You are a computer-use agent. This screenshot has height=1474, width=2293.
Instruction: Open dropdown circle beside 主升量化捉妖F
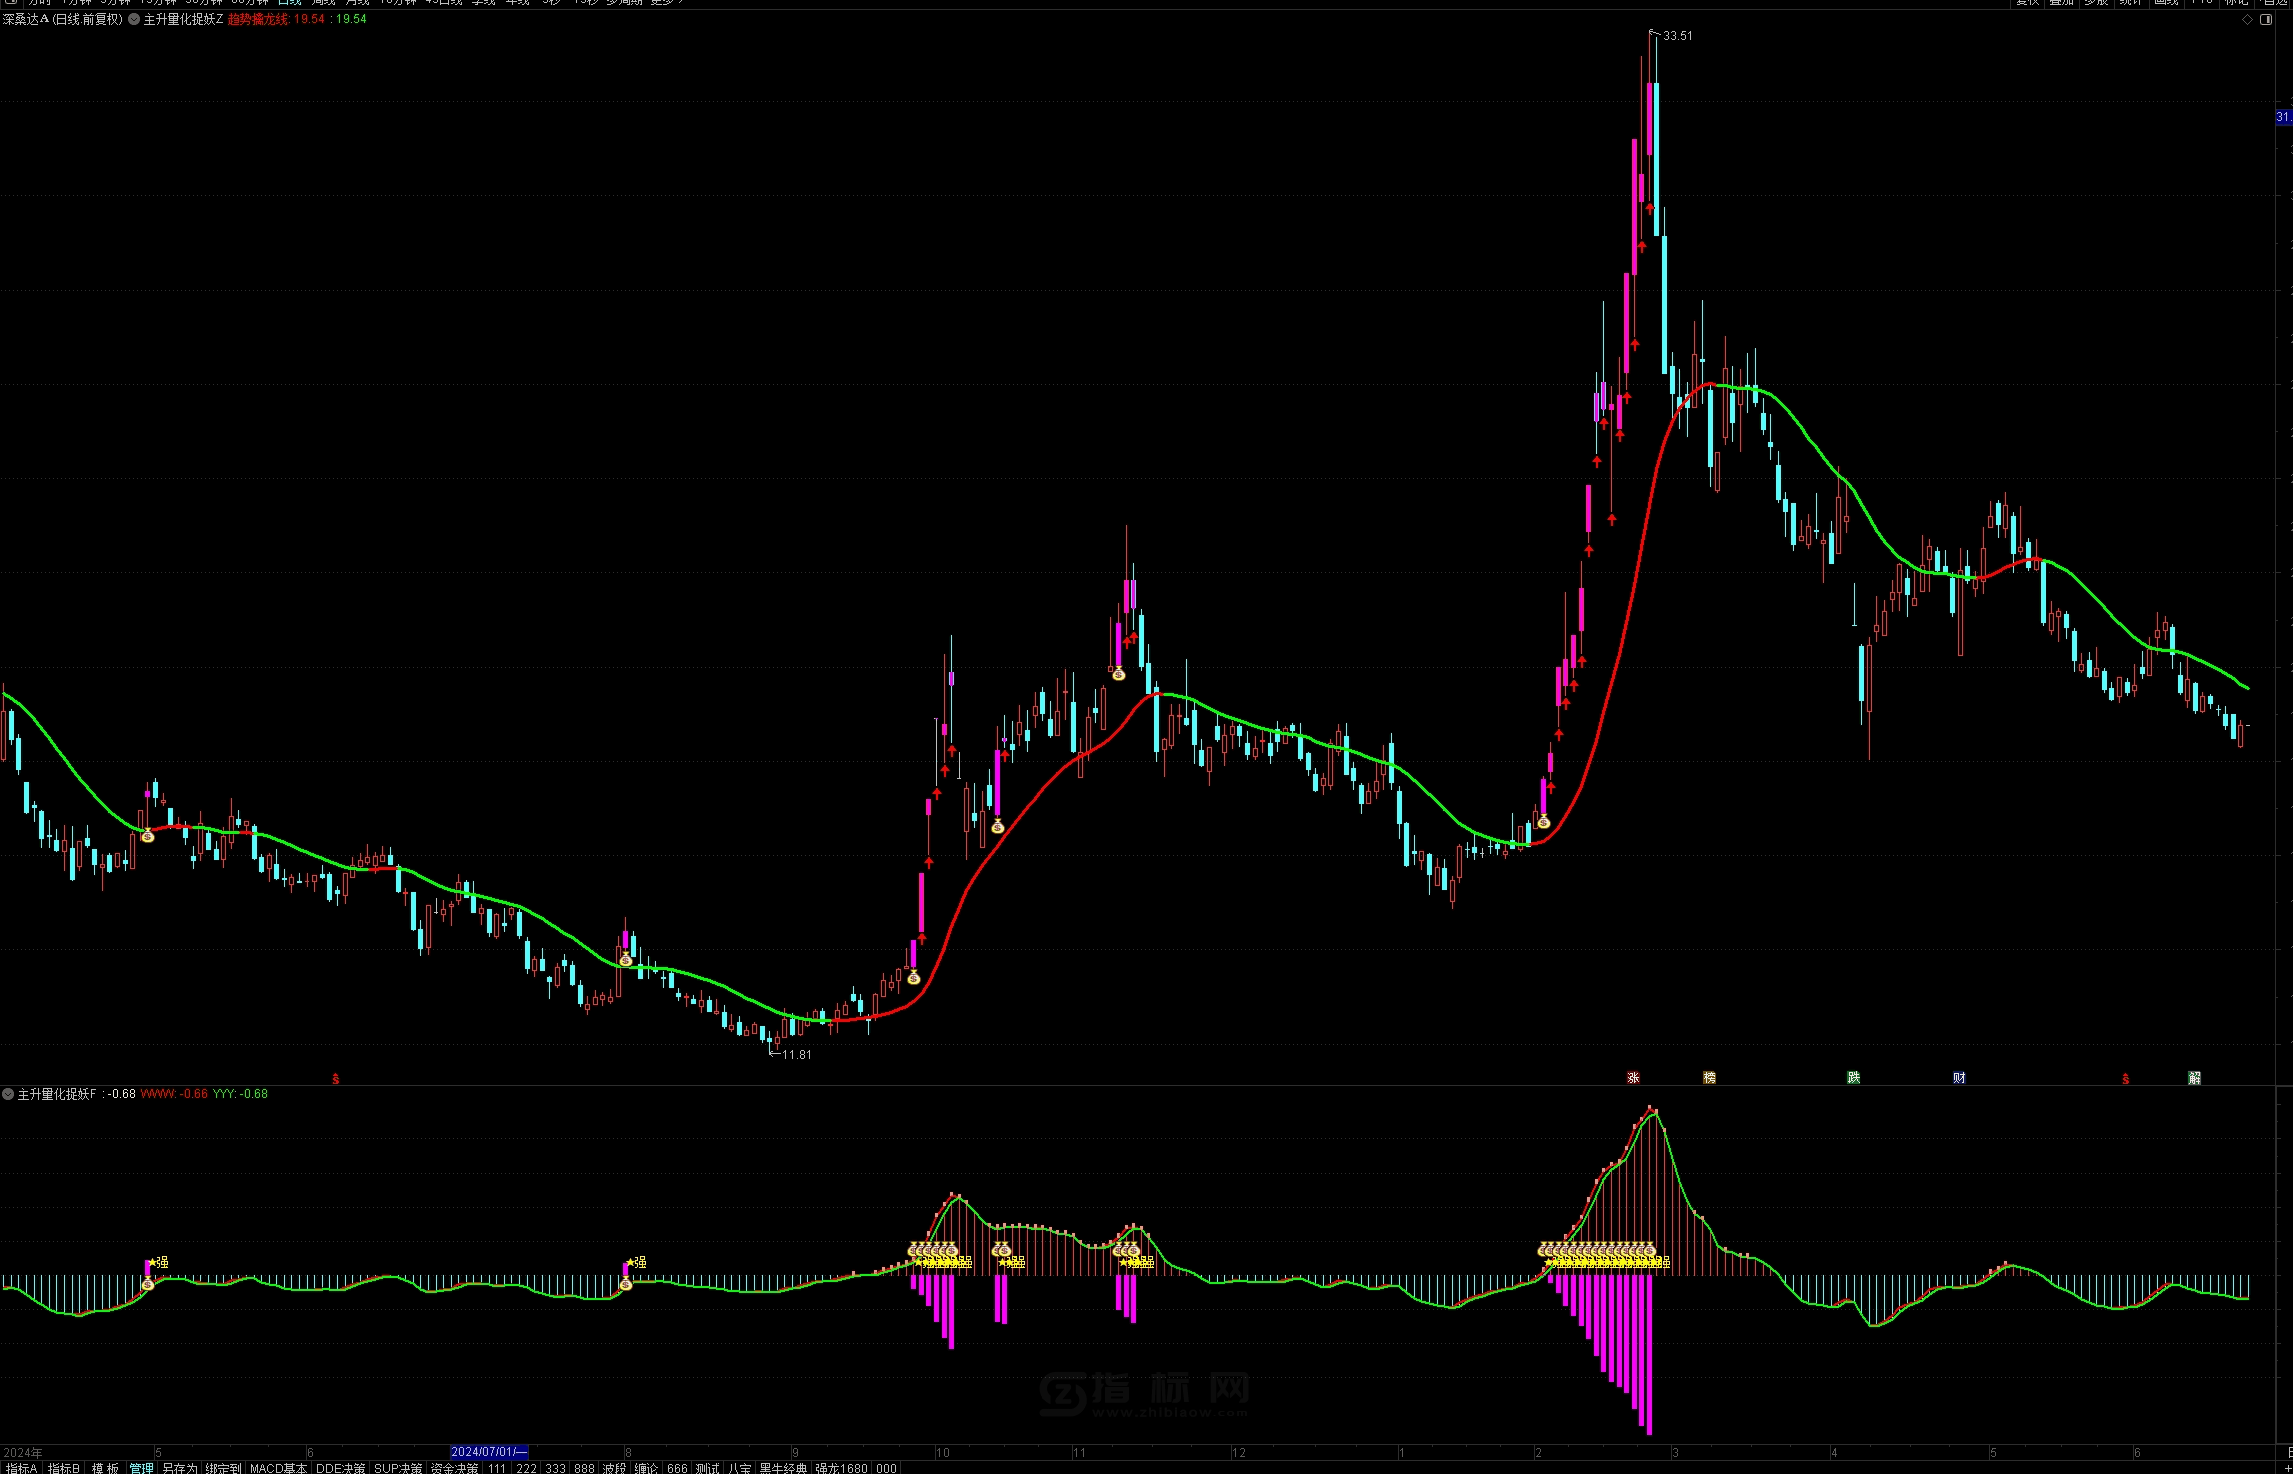pyautogui.click(x=8, y=1094)
